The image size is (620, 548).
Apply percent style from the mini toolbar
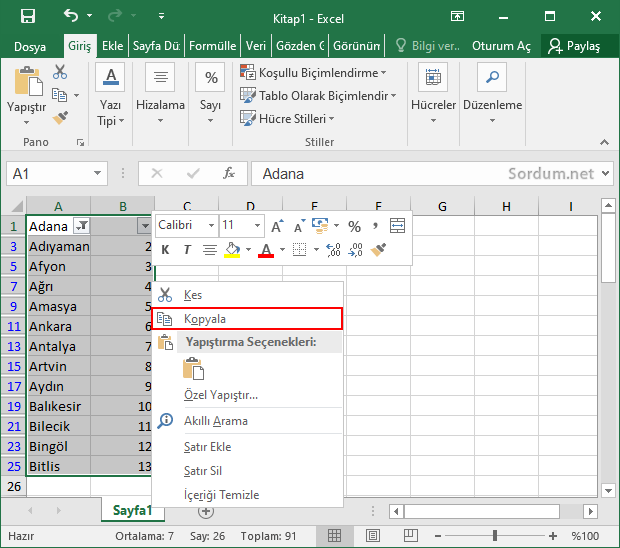(354, 226)
